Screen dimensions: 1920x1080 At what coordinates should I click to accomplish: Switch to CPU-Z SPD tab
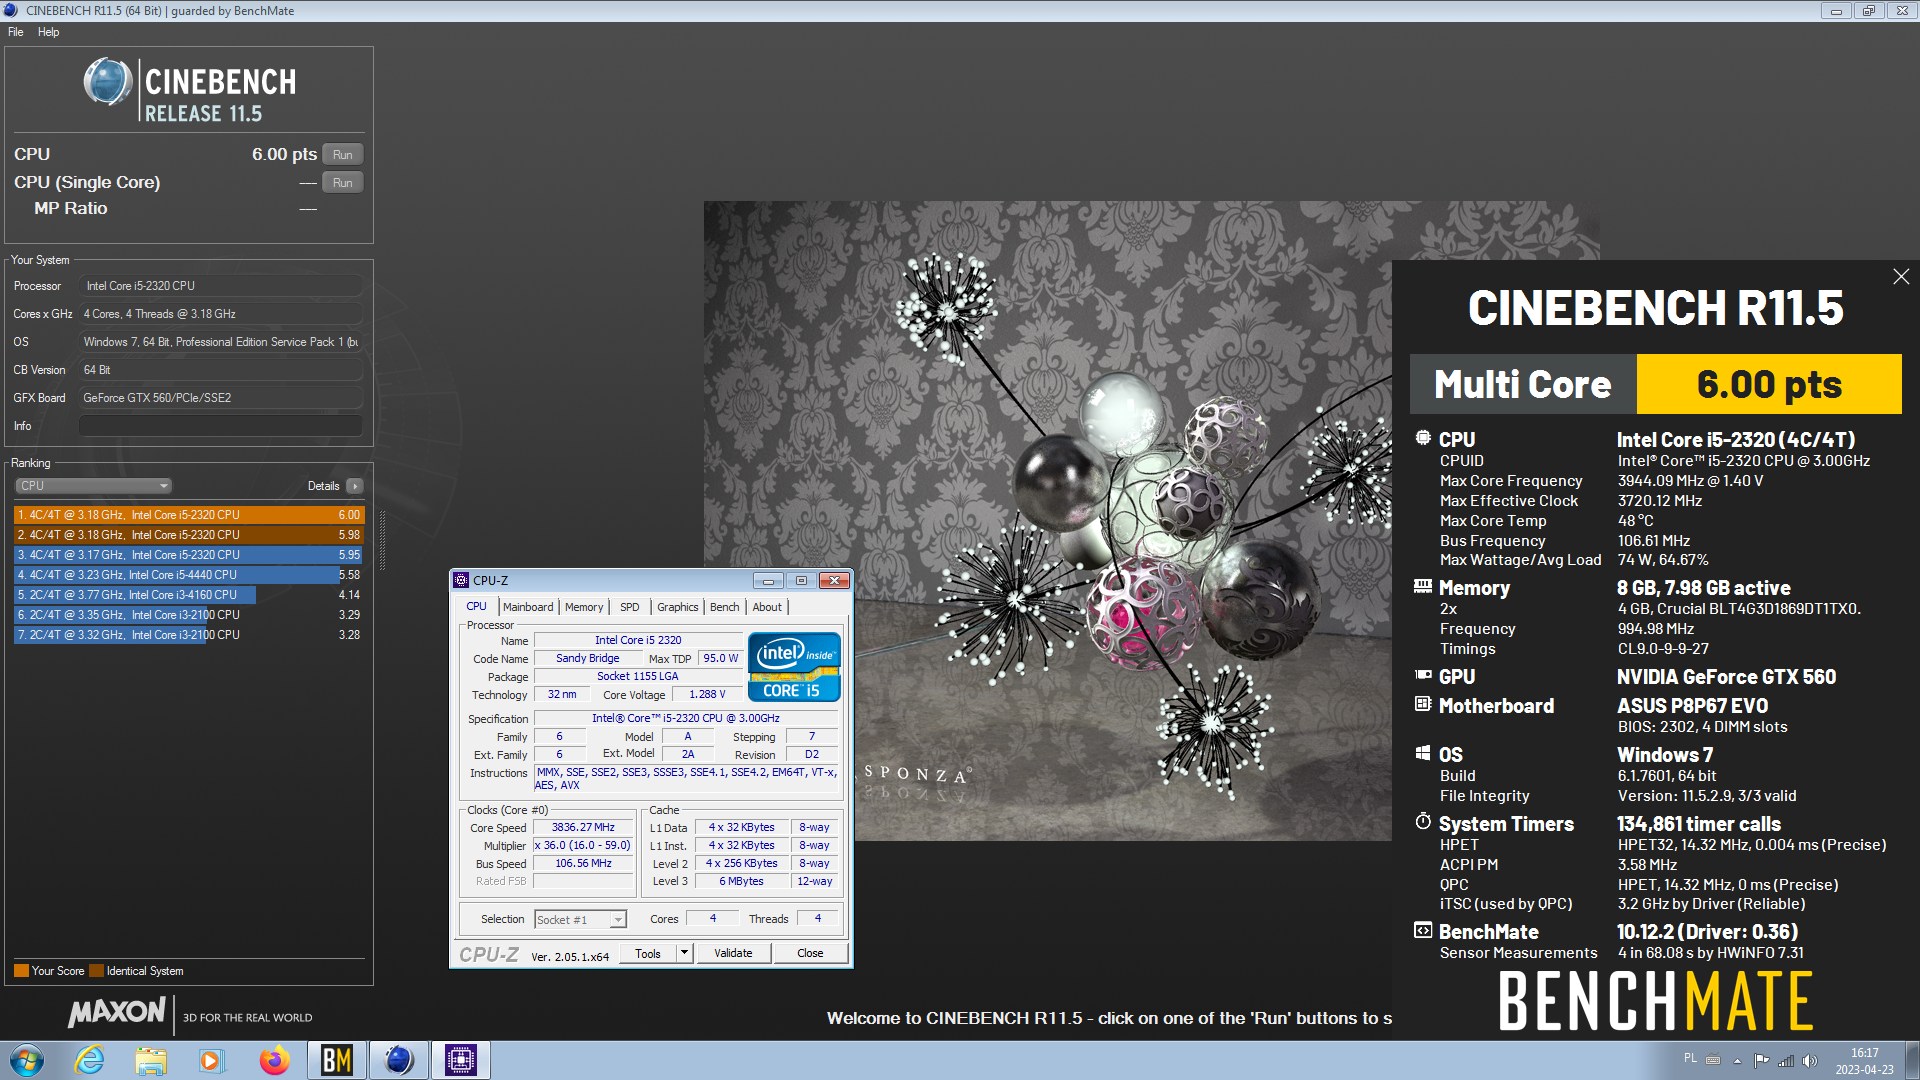point(629,607)
